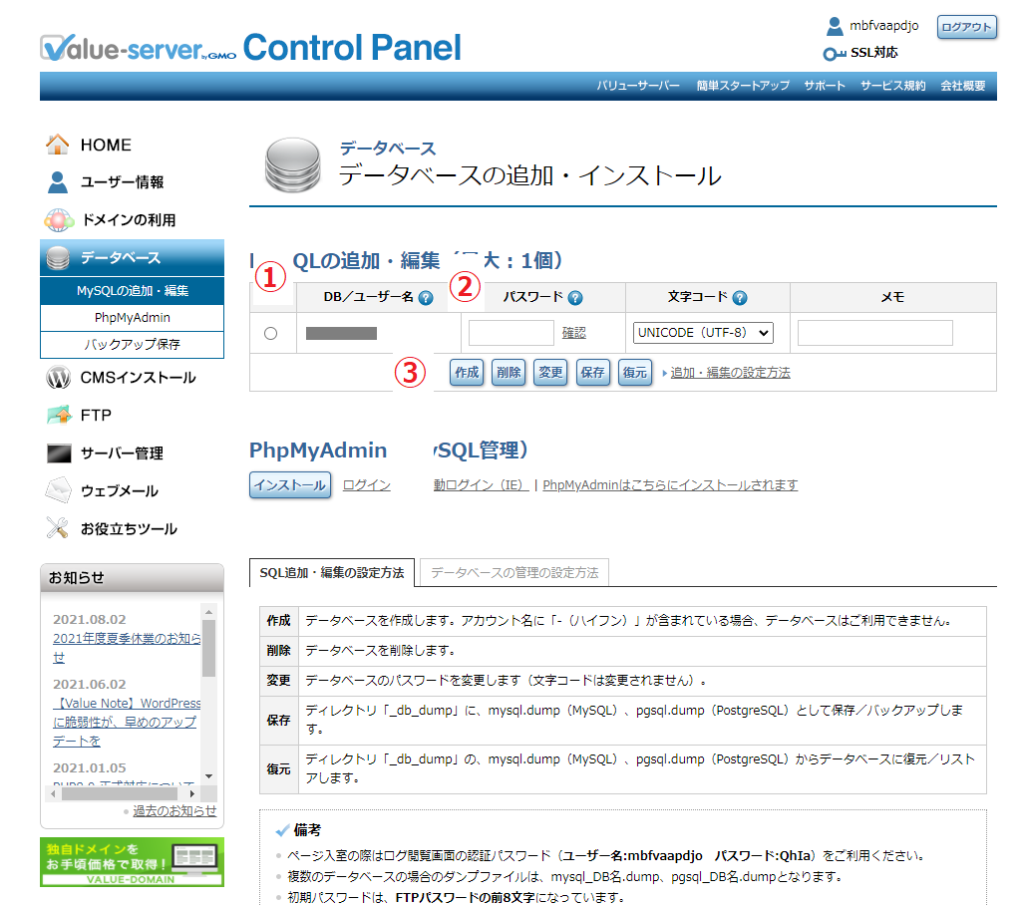The height and width of the screenshot is (906, 1024).
Task: Open the 追加・編集の設定方法 link
Action: [x=730, y=372]
